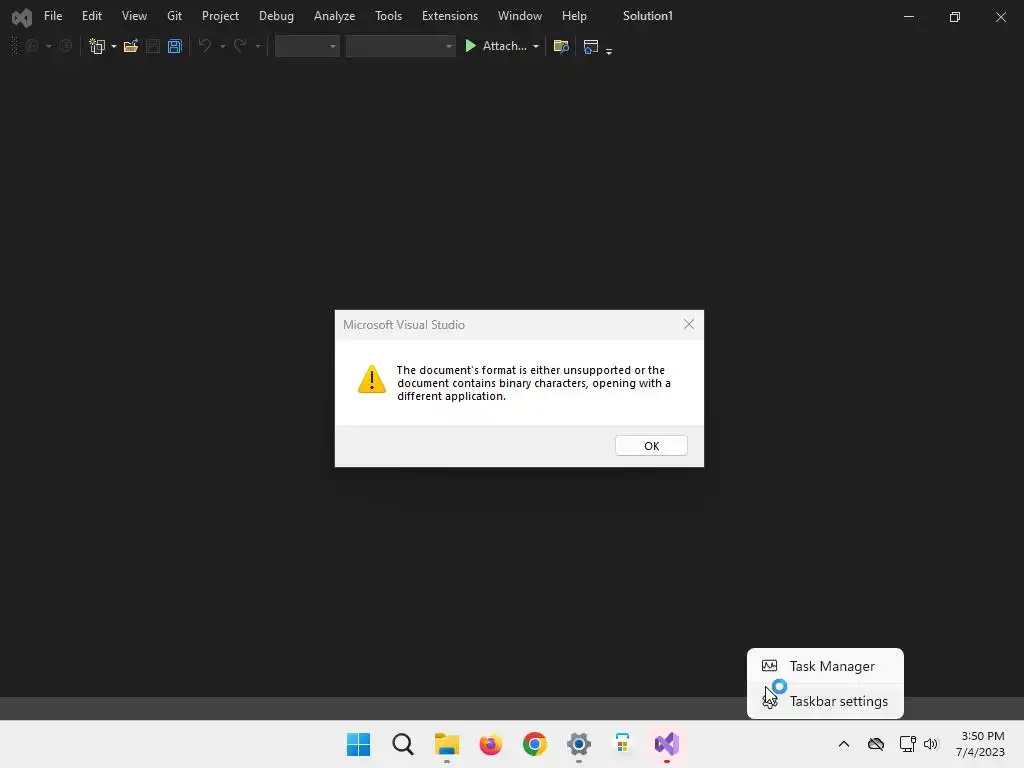Select Taskbar settings from context menu
Image resolution: width=1024 pixels, height=768 pixels.
825,701
